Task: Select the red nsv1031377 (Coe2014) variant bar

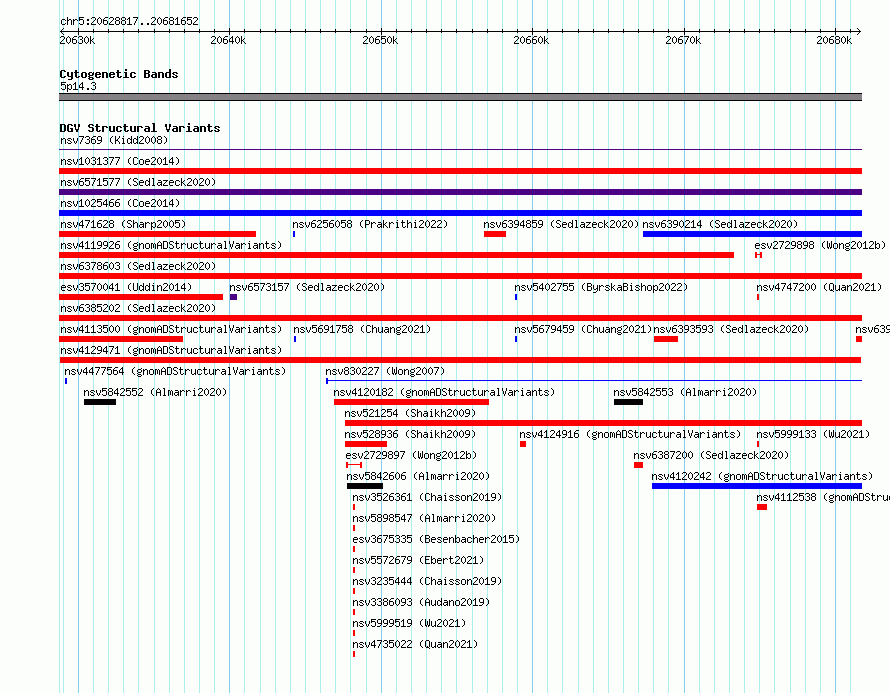Action: [460, 171]
